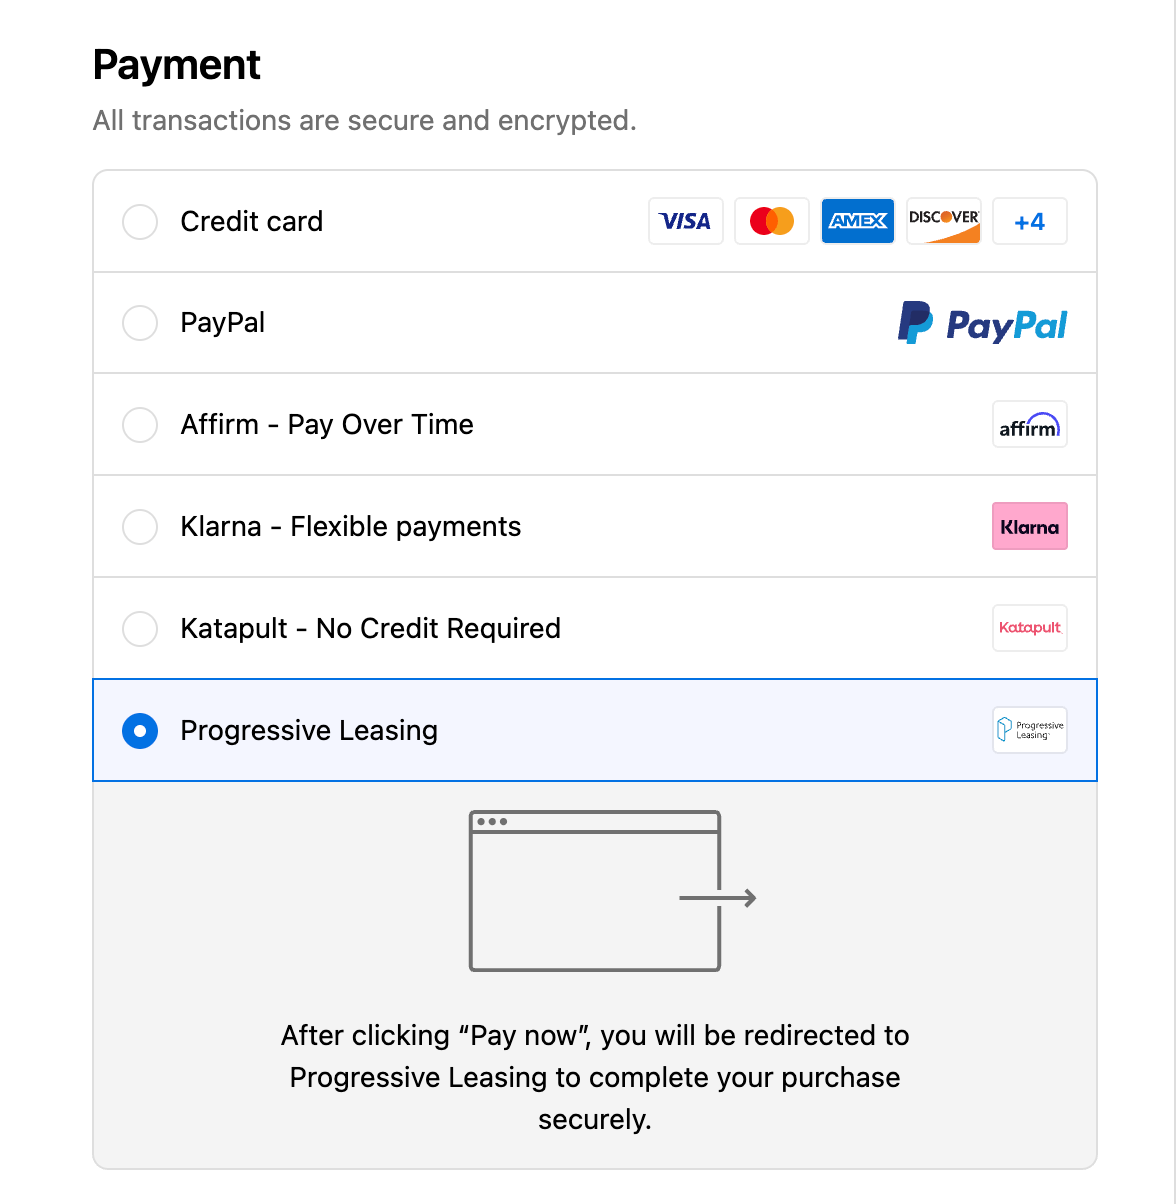Click the Amex card icon

pos(858,221)
